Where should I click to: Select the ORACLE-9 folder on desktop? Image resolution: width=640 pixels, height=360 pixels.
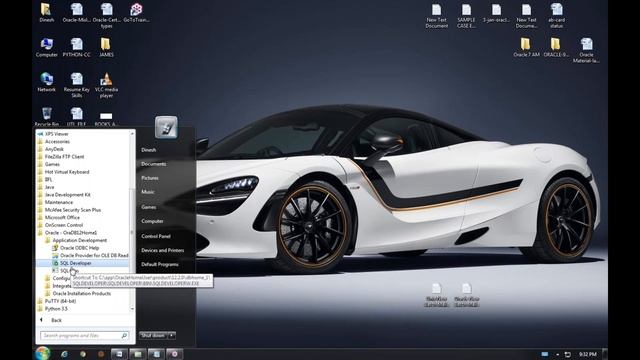click(x=556, y=47)
